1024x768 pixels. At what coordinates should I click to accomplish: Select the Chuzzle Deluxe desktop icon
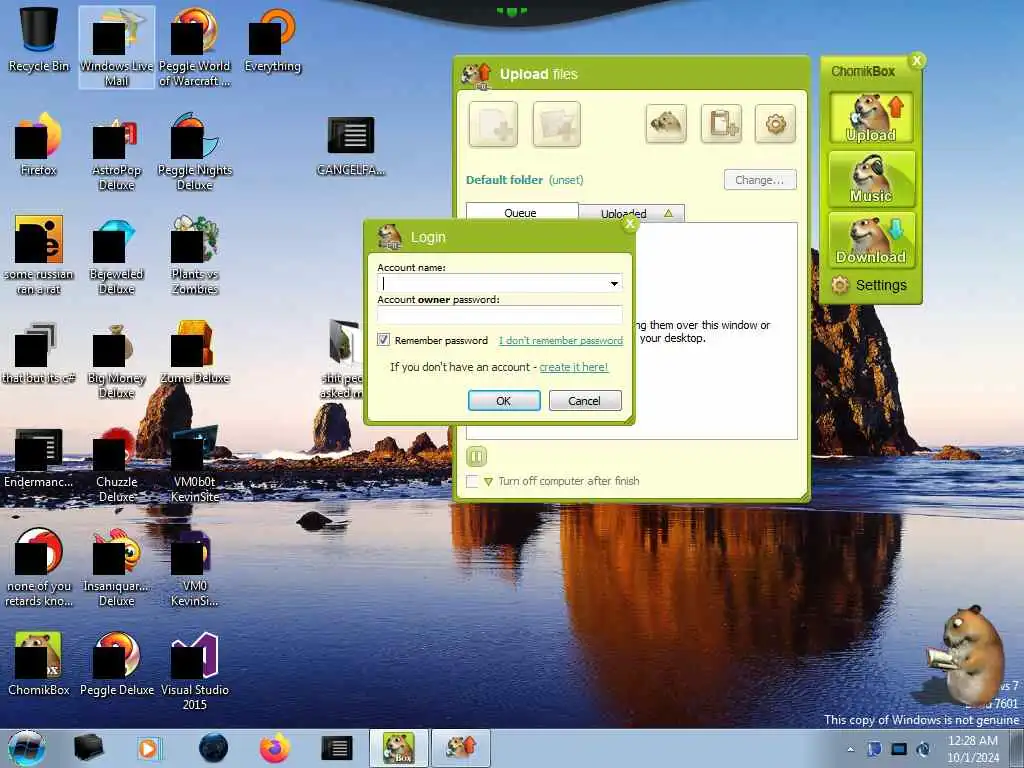[x=116, y=464]
